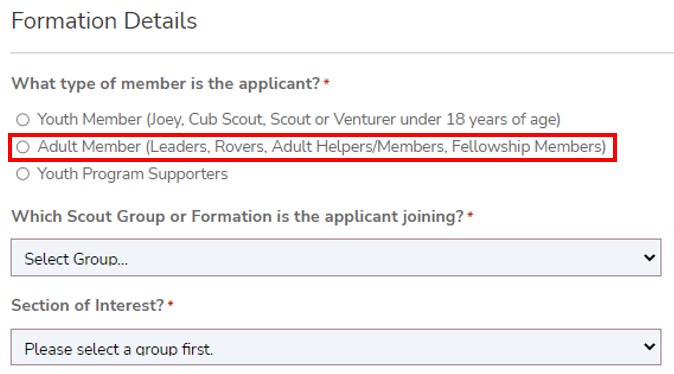
Task: Choose the Adult Member radio button
Action: (x=23, y=147)
